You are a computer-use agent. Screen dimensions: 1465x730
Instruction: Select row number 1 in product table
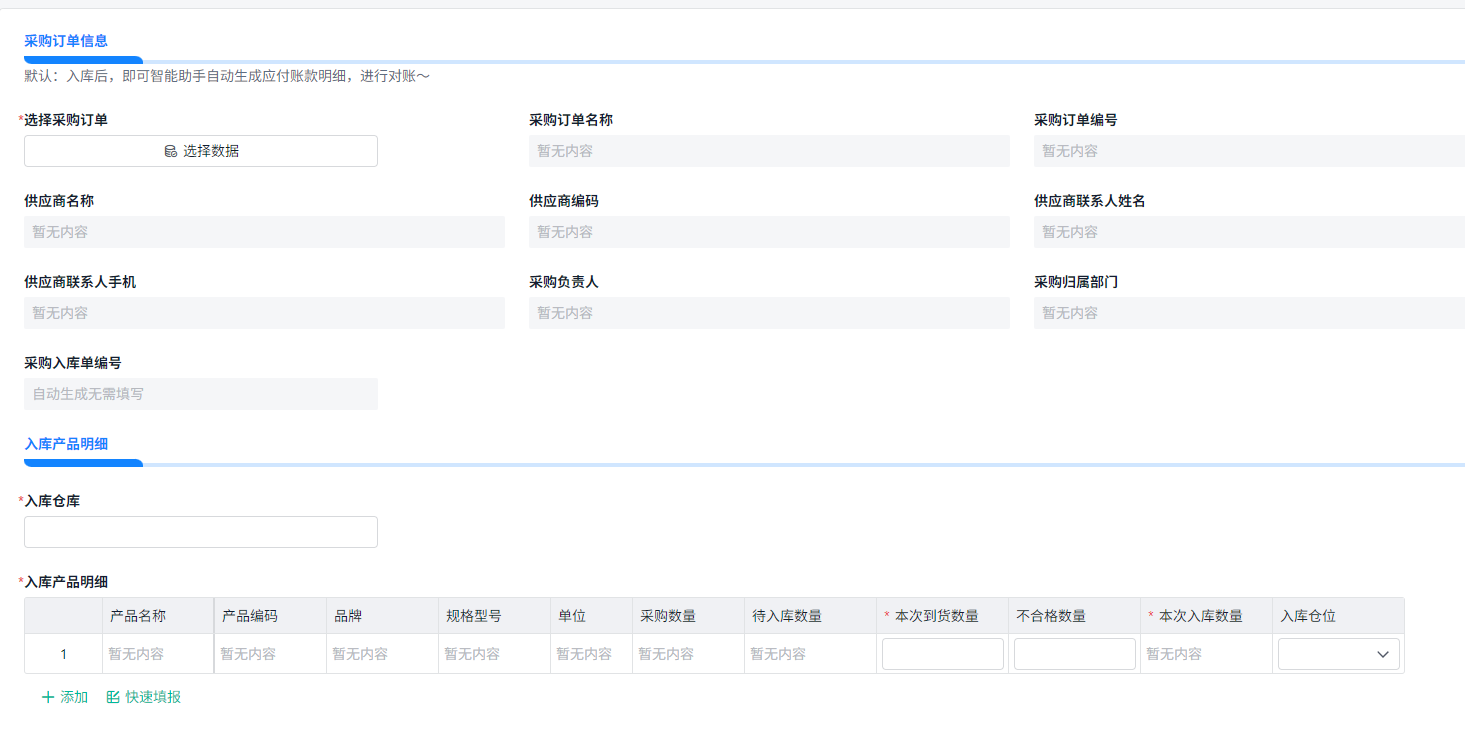[64, 654]
